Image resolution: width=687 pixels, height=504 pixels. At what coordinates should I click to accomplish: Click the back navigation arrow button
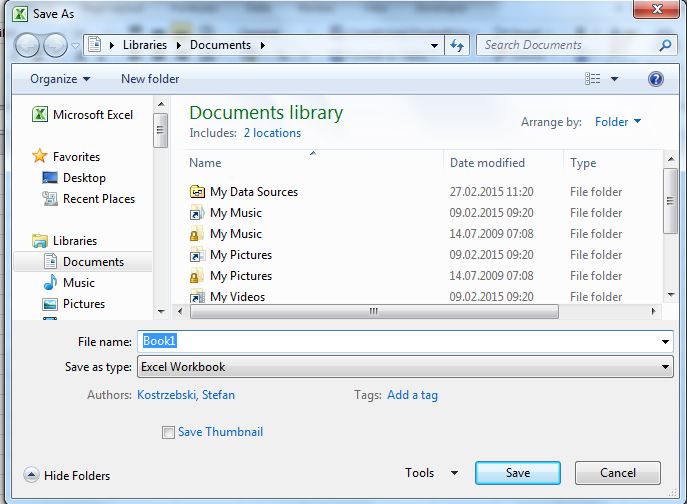tap(28, 45)
